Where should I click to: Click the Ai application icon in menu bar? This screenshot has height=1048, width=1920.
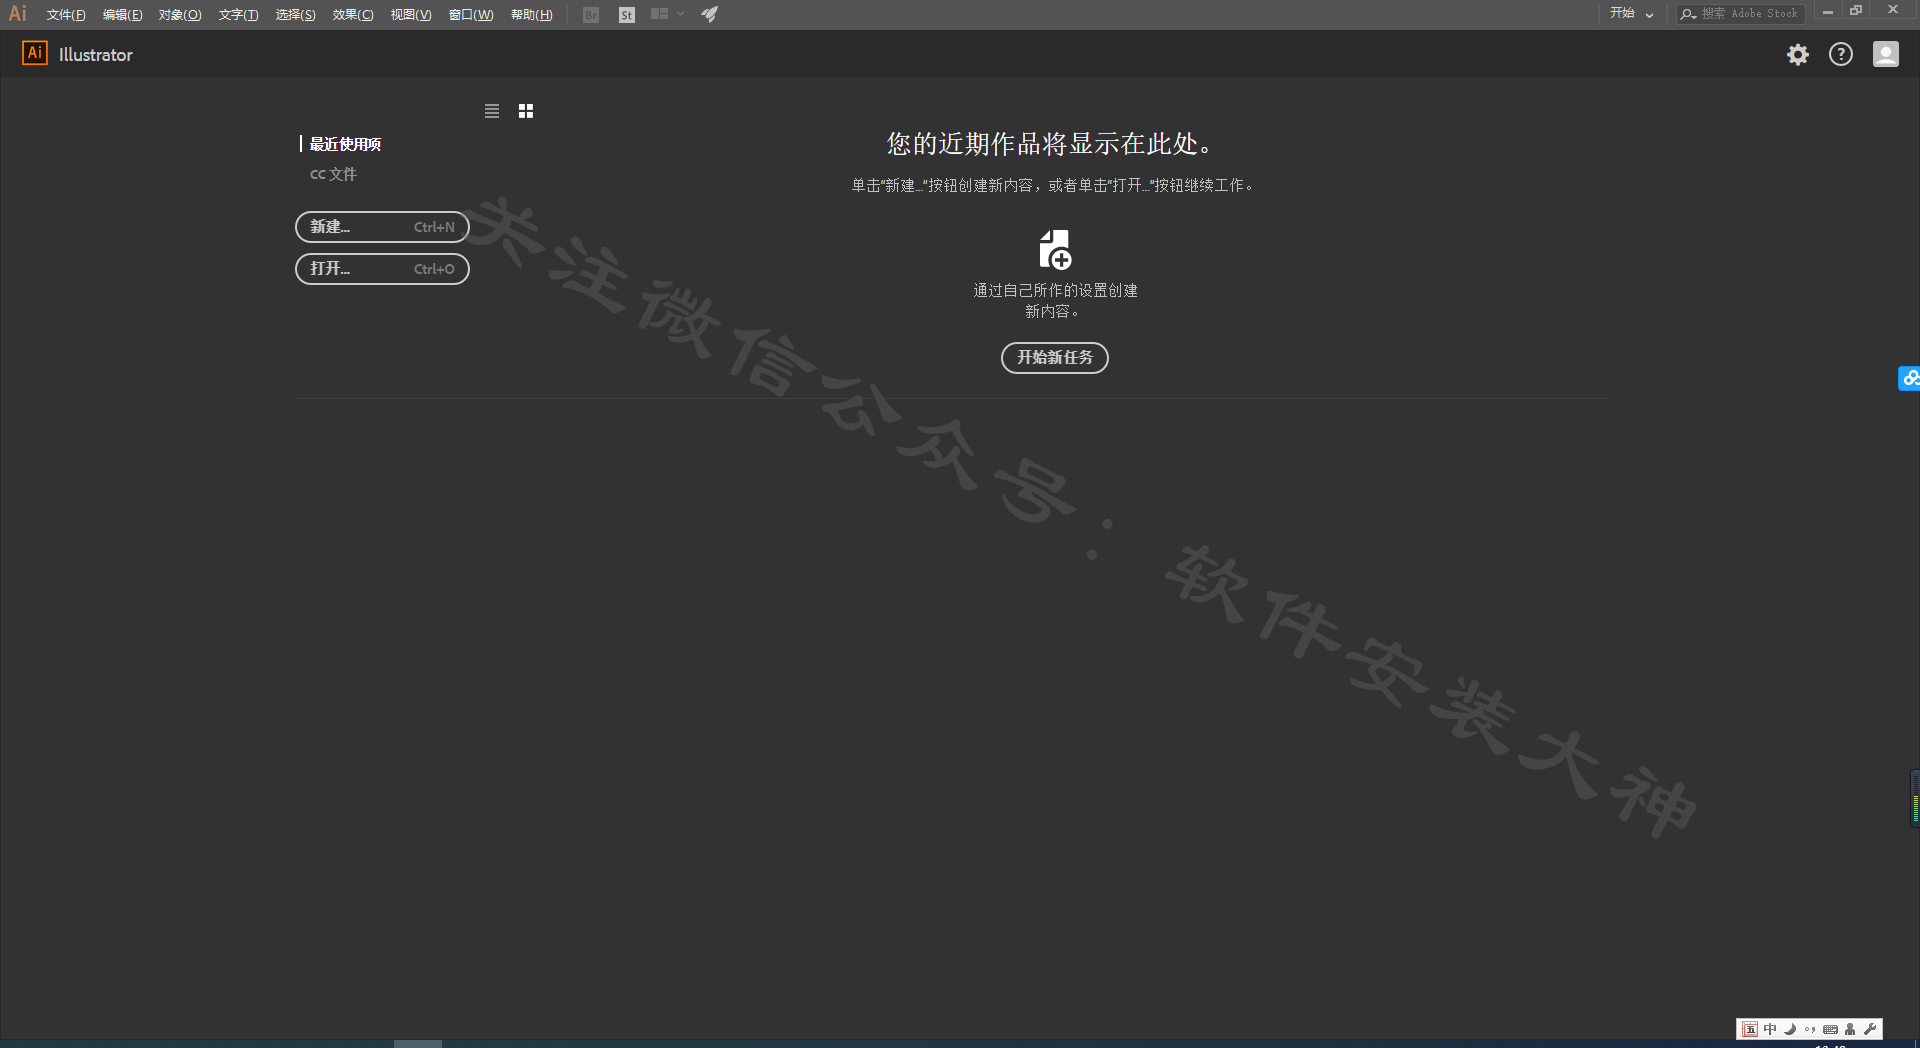[18, 14]
